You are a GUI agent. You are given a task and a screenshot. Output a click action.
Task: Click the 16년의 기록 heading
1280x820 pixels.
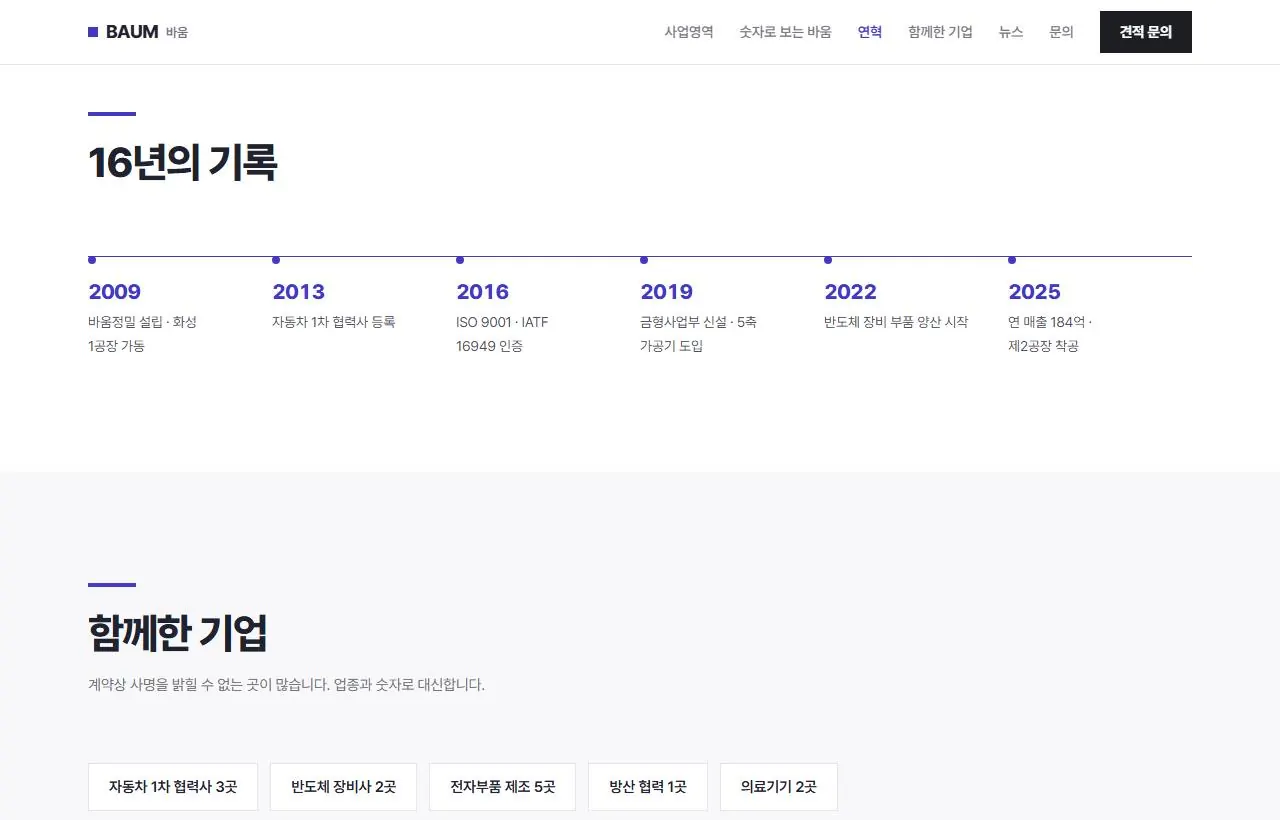tap(182, 162)
